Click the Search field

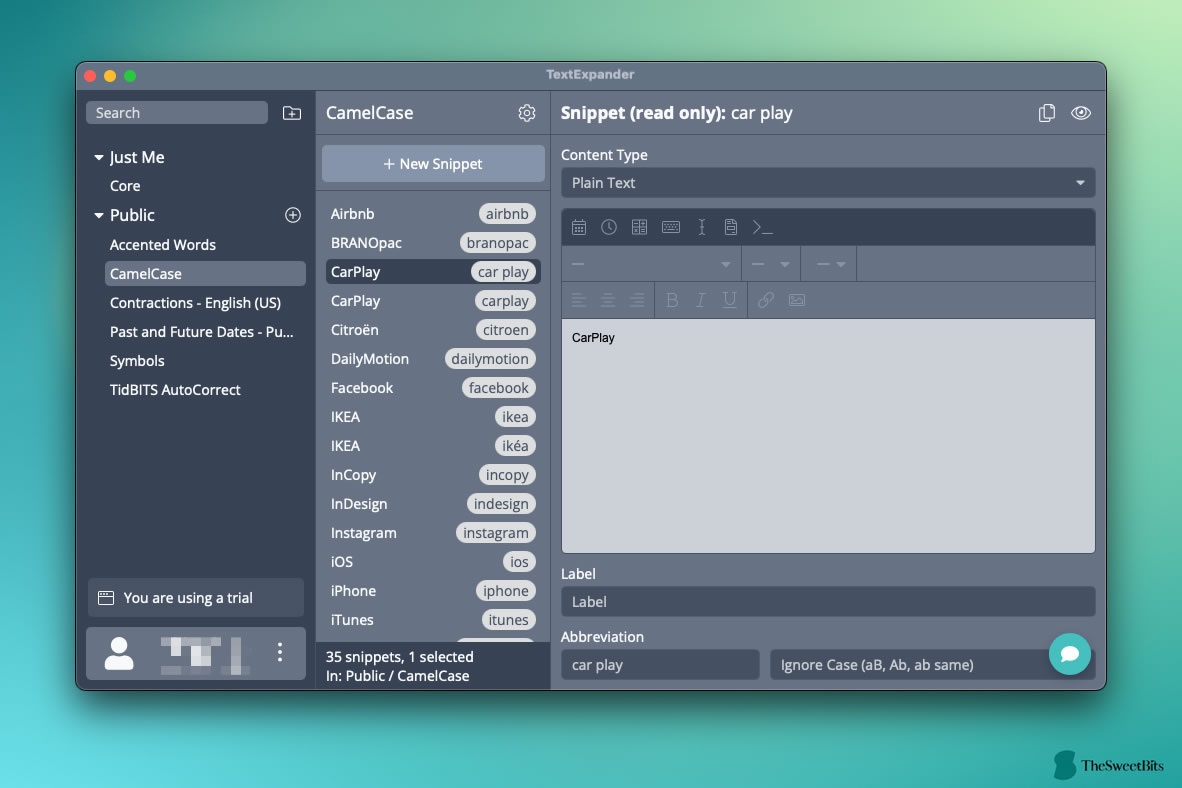177,113
